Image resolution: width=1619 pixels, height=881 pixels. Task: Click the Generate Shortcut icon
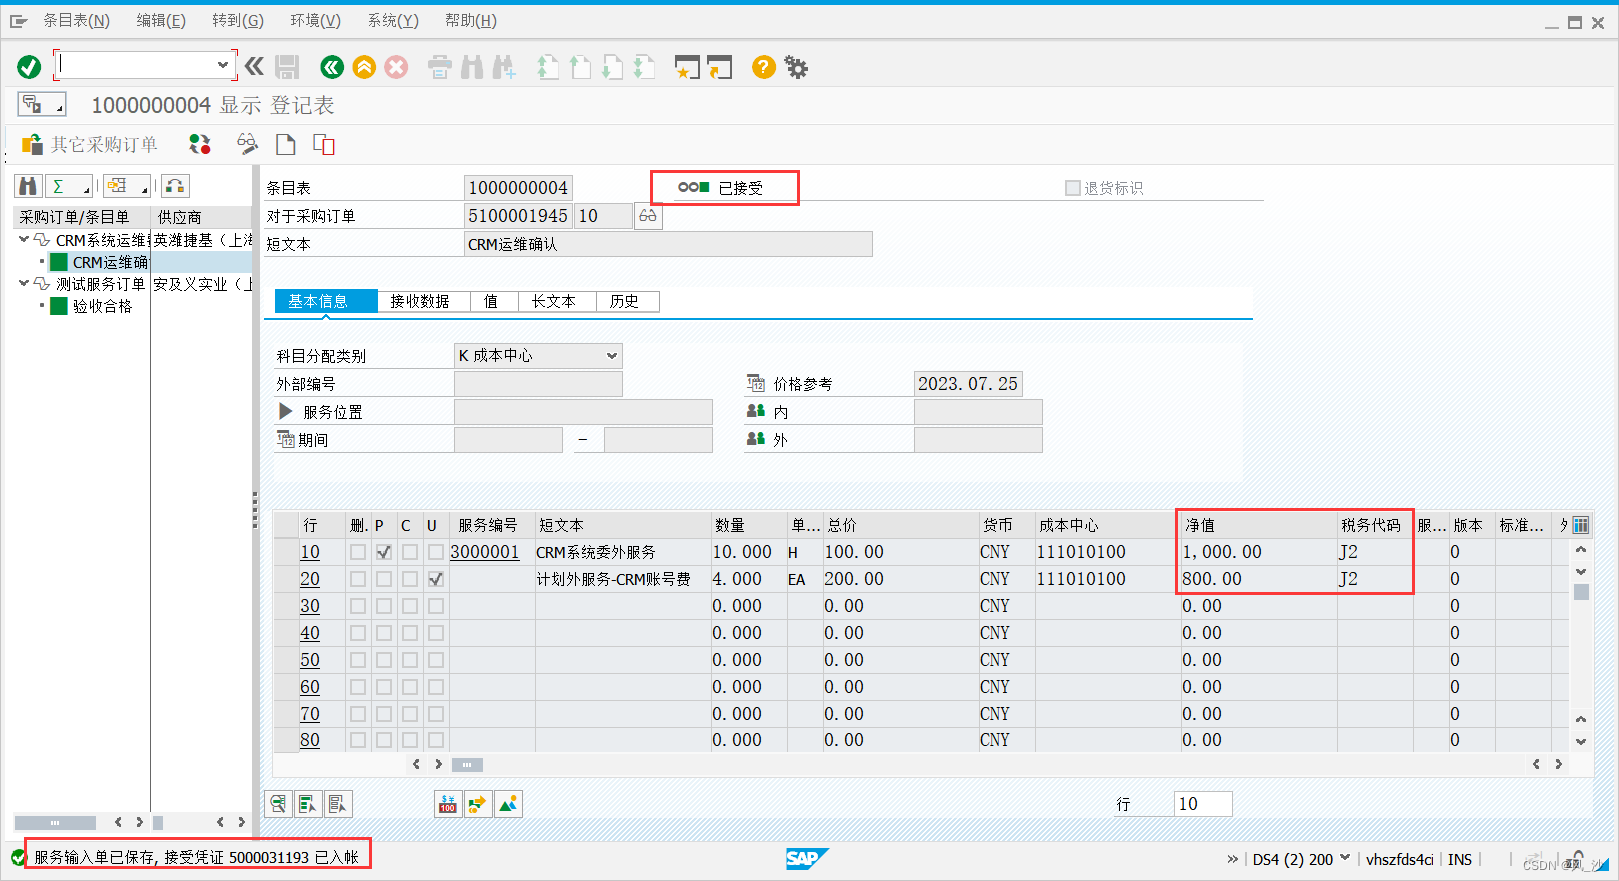click(x=720, y=67)
